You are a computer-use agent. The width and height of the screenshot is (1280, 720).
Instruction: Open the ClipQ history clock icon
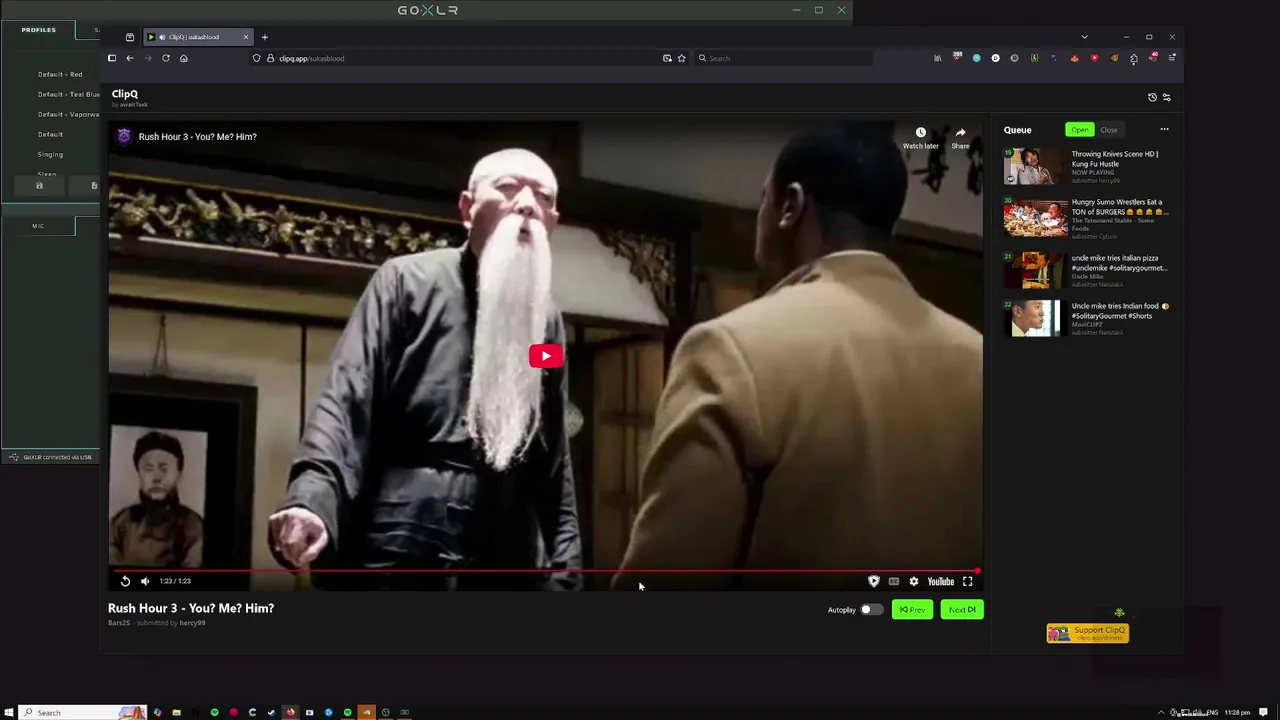pyautogui.click(x=1152, y=97)
